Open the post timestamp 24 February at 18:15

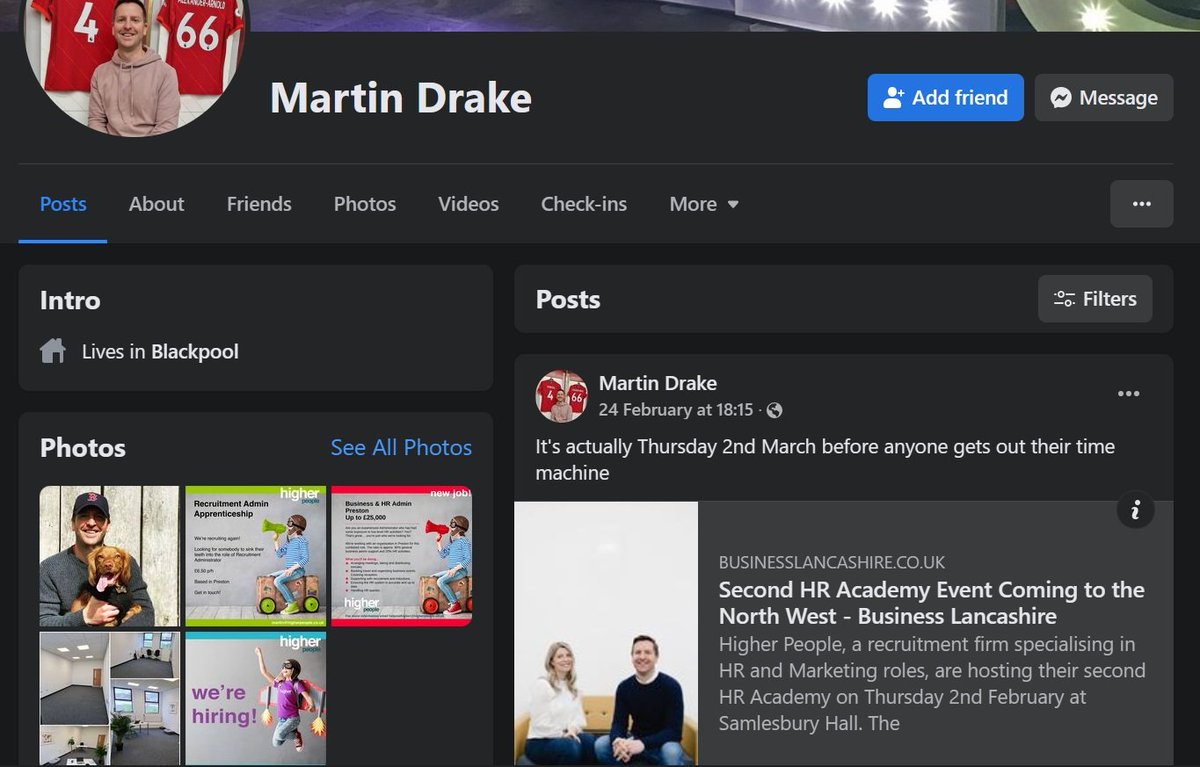[x=676, y=410]
